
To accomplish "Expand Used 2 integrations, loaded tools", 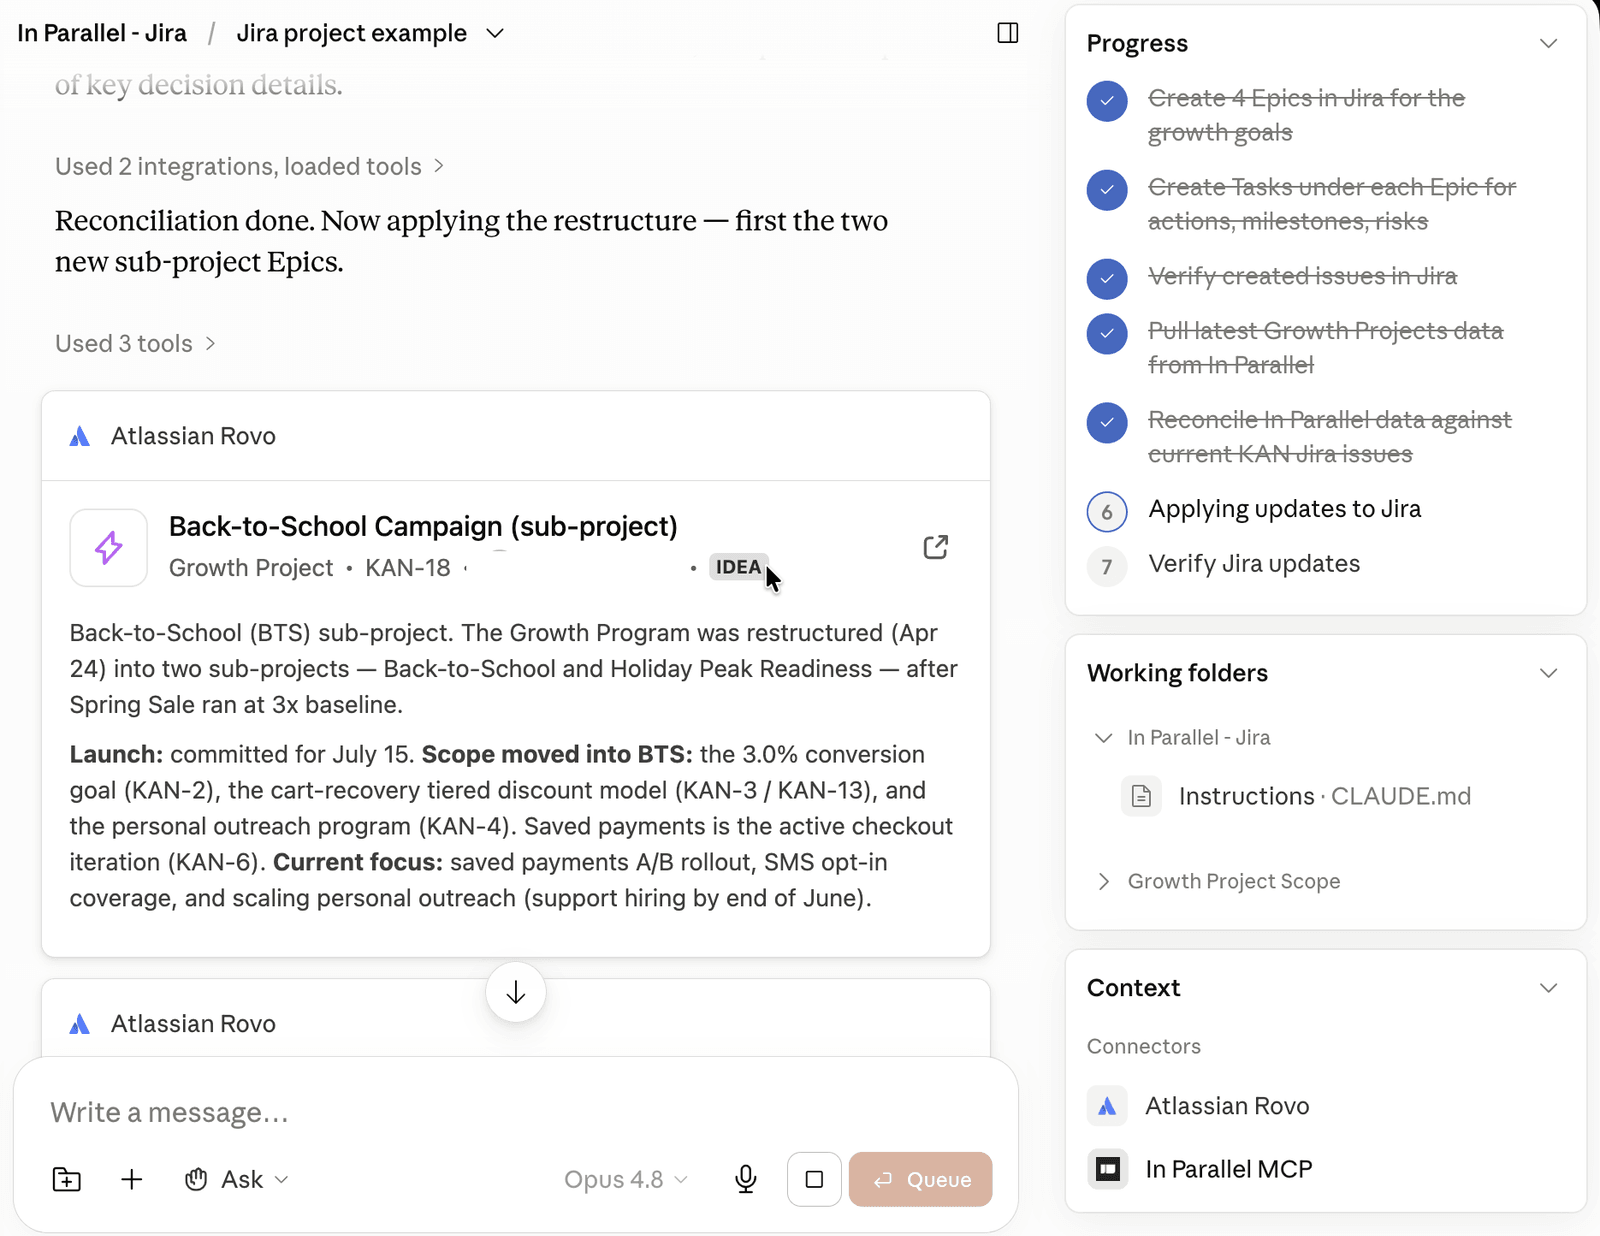I will 250,166.
